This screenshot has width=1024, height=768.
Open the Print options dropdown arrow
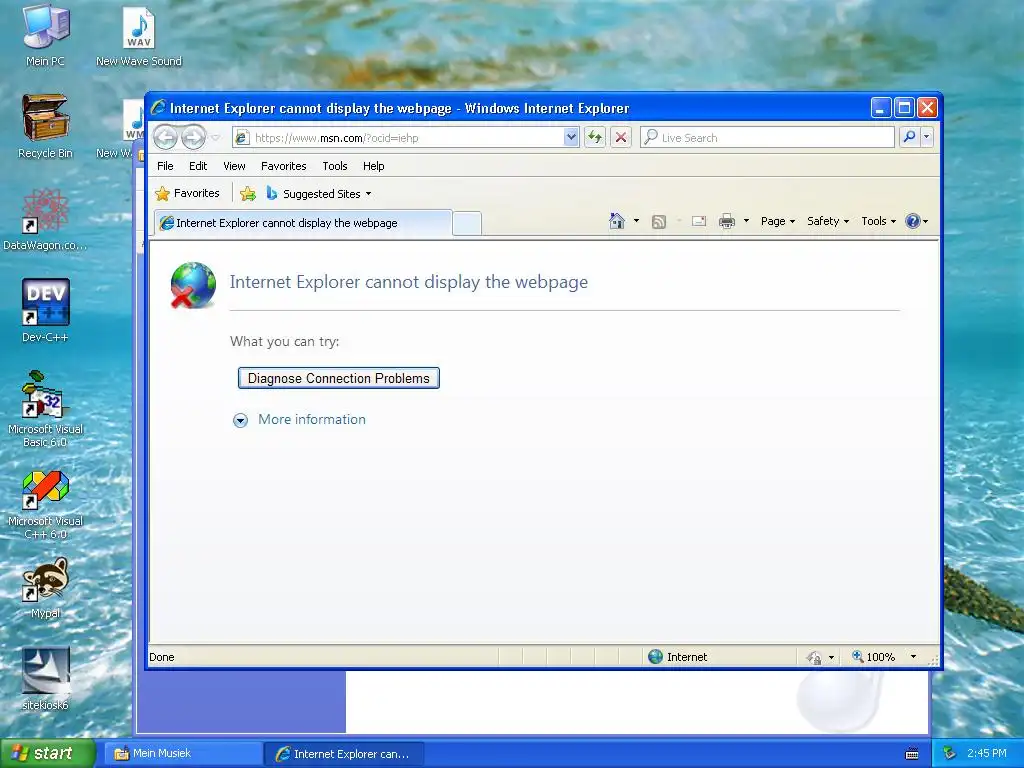coord(746,221)
